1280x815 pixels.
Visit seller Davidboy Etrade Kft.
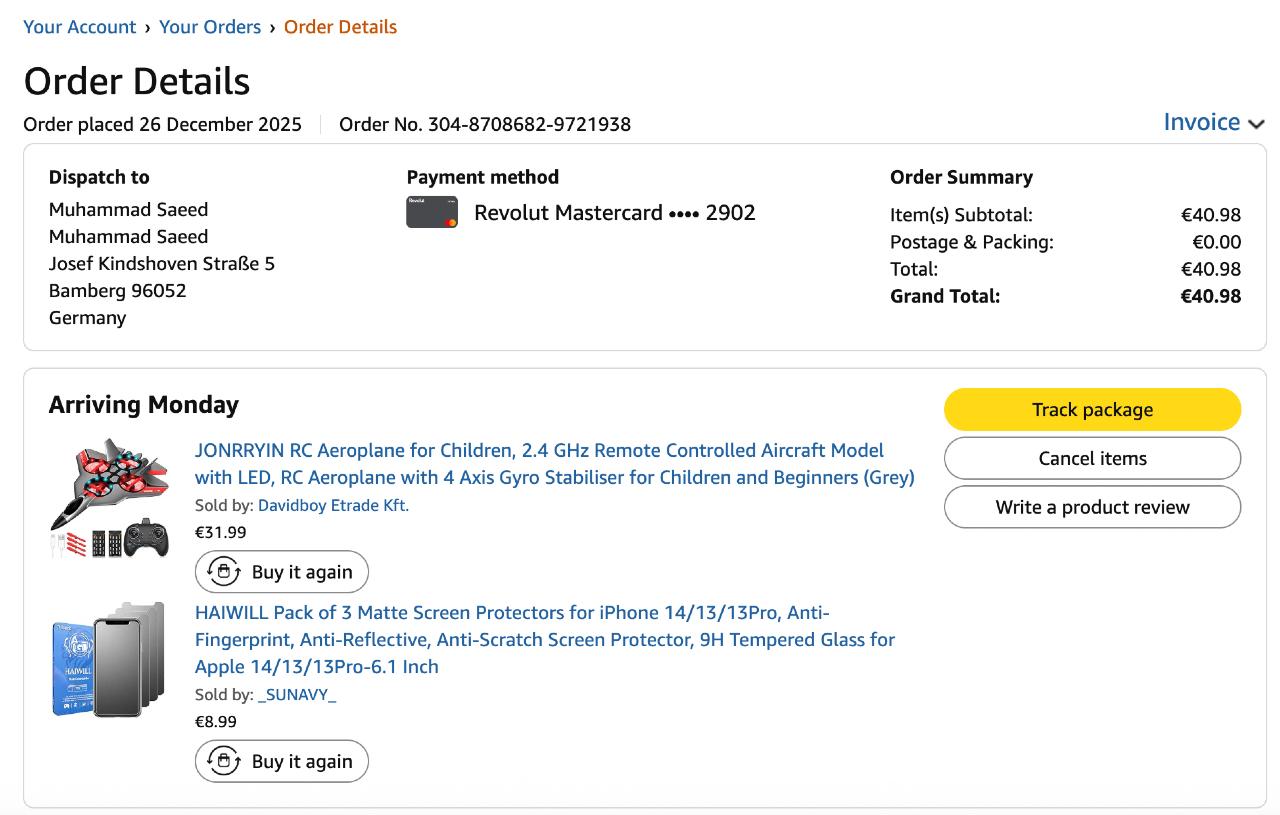333,505
